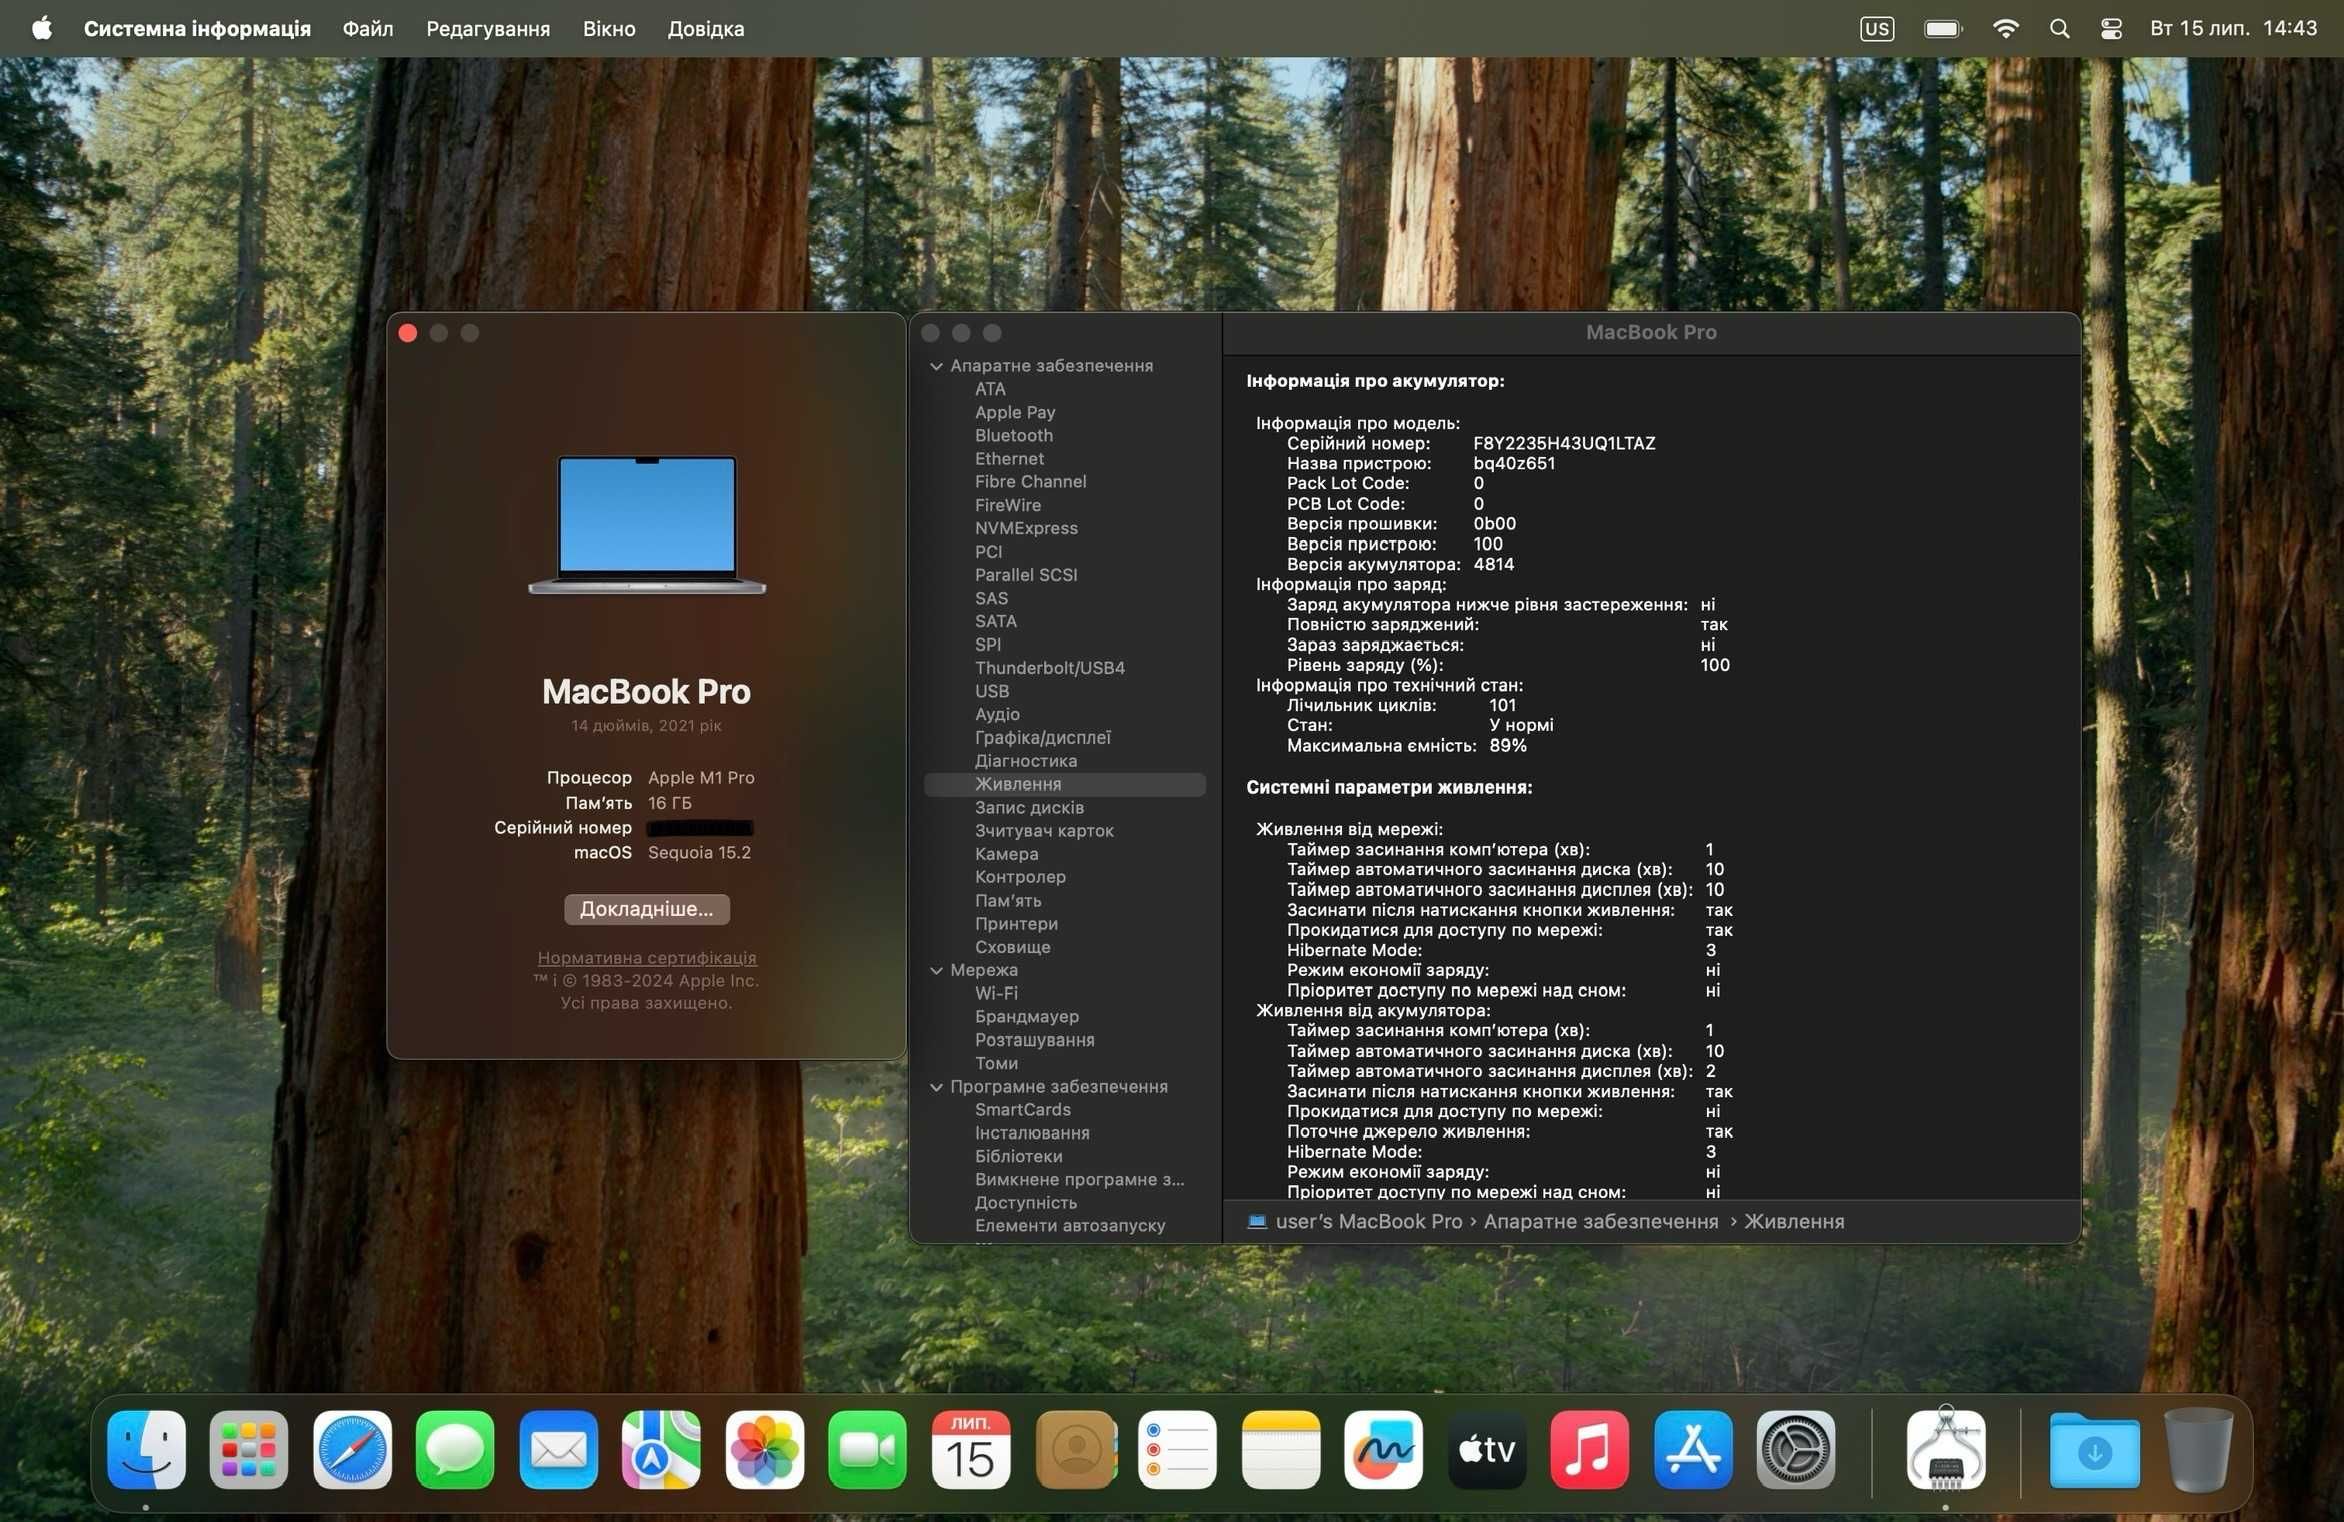Screen dimensions: 2344x1522
Task: Click Sequoia 15.2 macOS version text
Action: (x=699, y=852)
